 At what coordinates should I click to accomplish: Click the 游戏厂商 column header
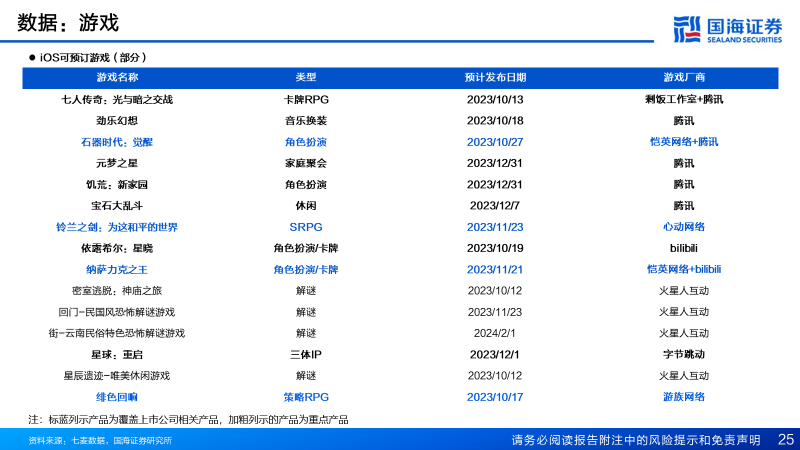[x=684, y=78]
